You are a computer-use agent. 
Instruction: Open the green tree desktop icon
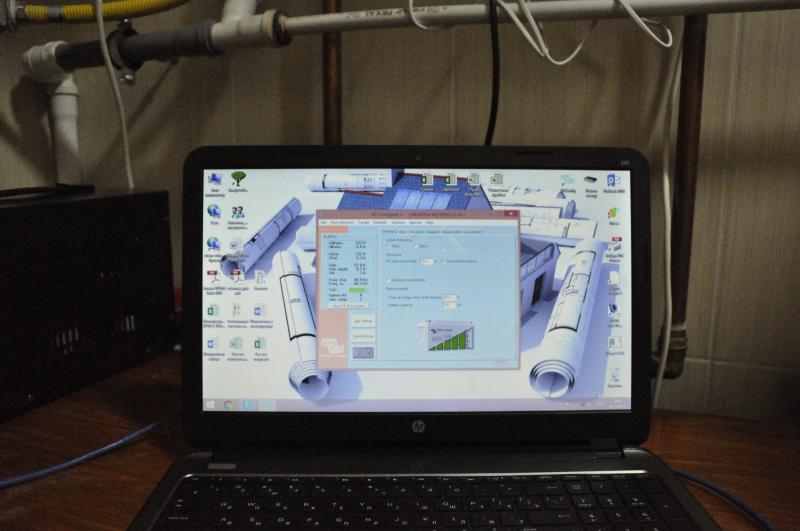coord(238,179)
